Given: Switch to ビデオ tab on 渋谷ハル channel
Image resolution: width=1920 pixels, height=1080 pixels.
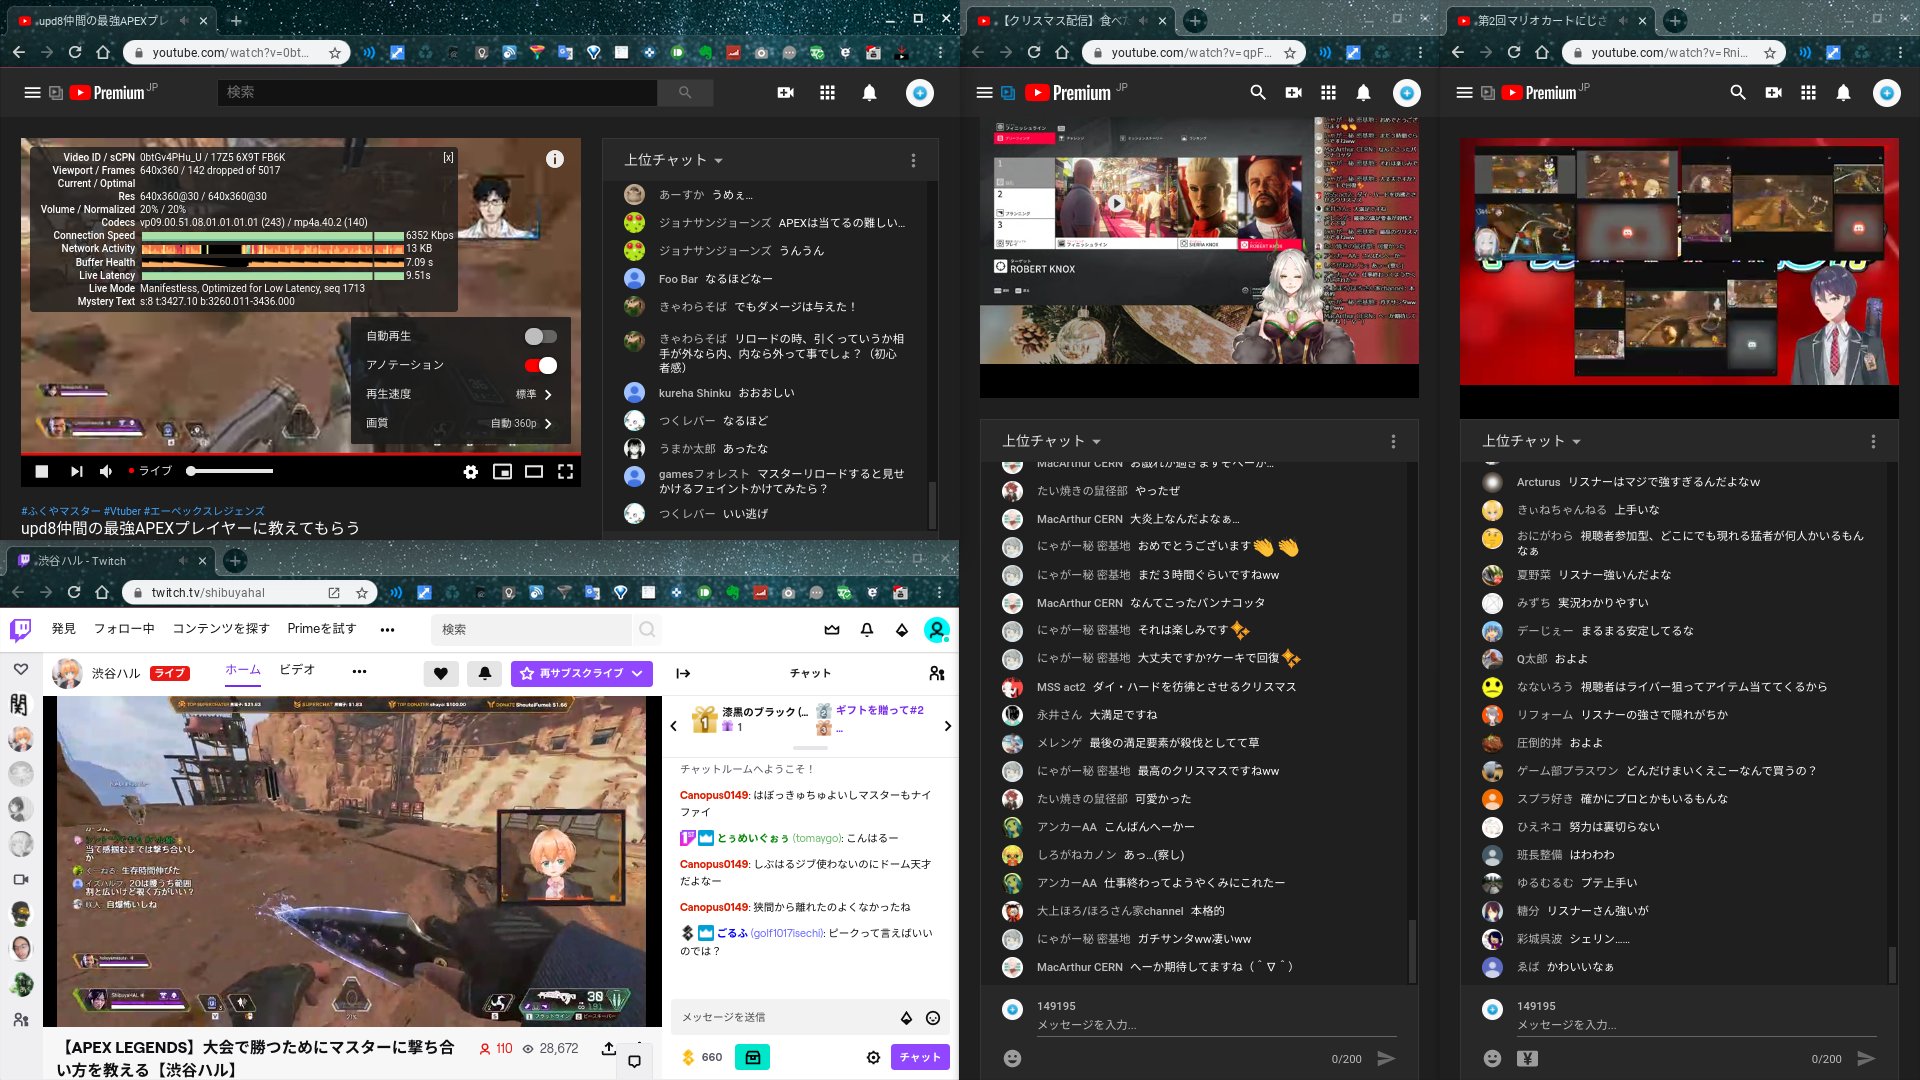Looking at the screenshot, I should 297,670.
